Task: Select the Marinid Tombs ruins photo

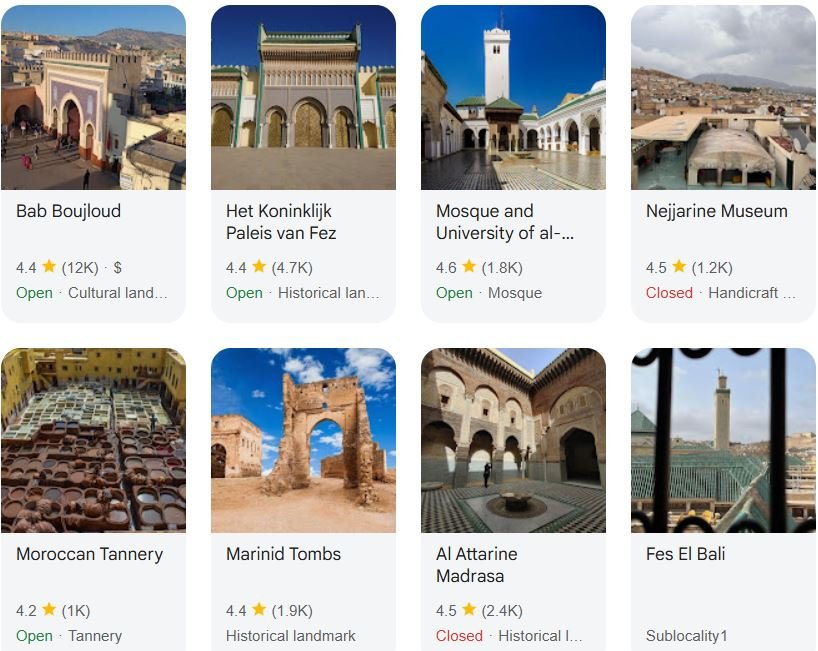Action: click(305, 439)
